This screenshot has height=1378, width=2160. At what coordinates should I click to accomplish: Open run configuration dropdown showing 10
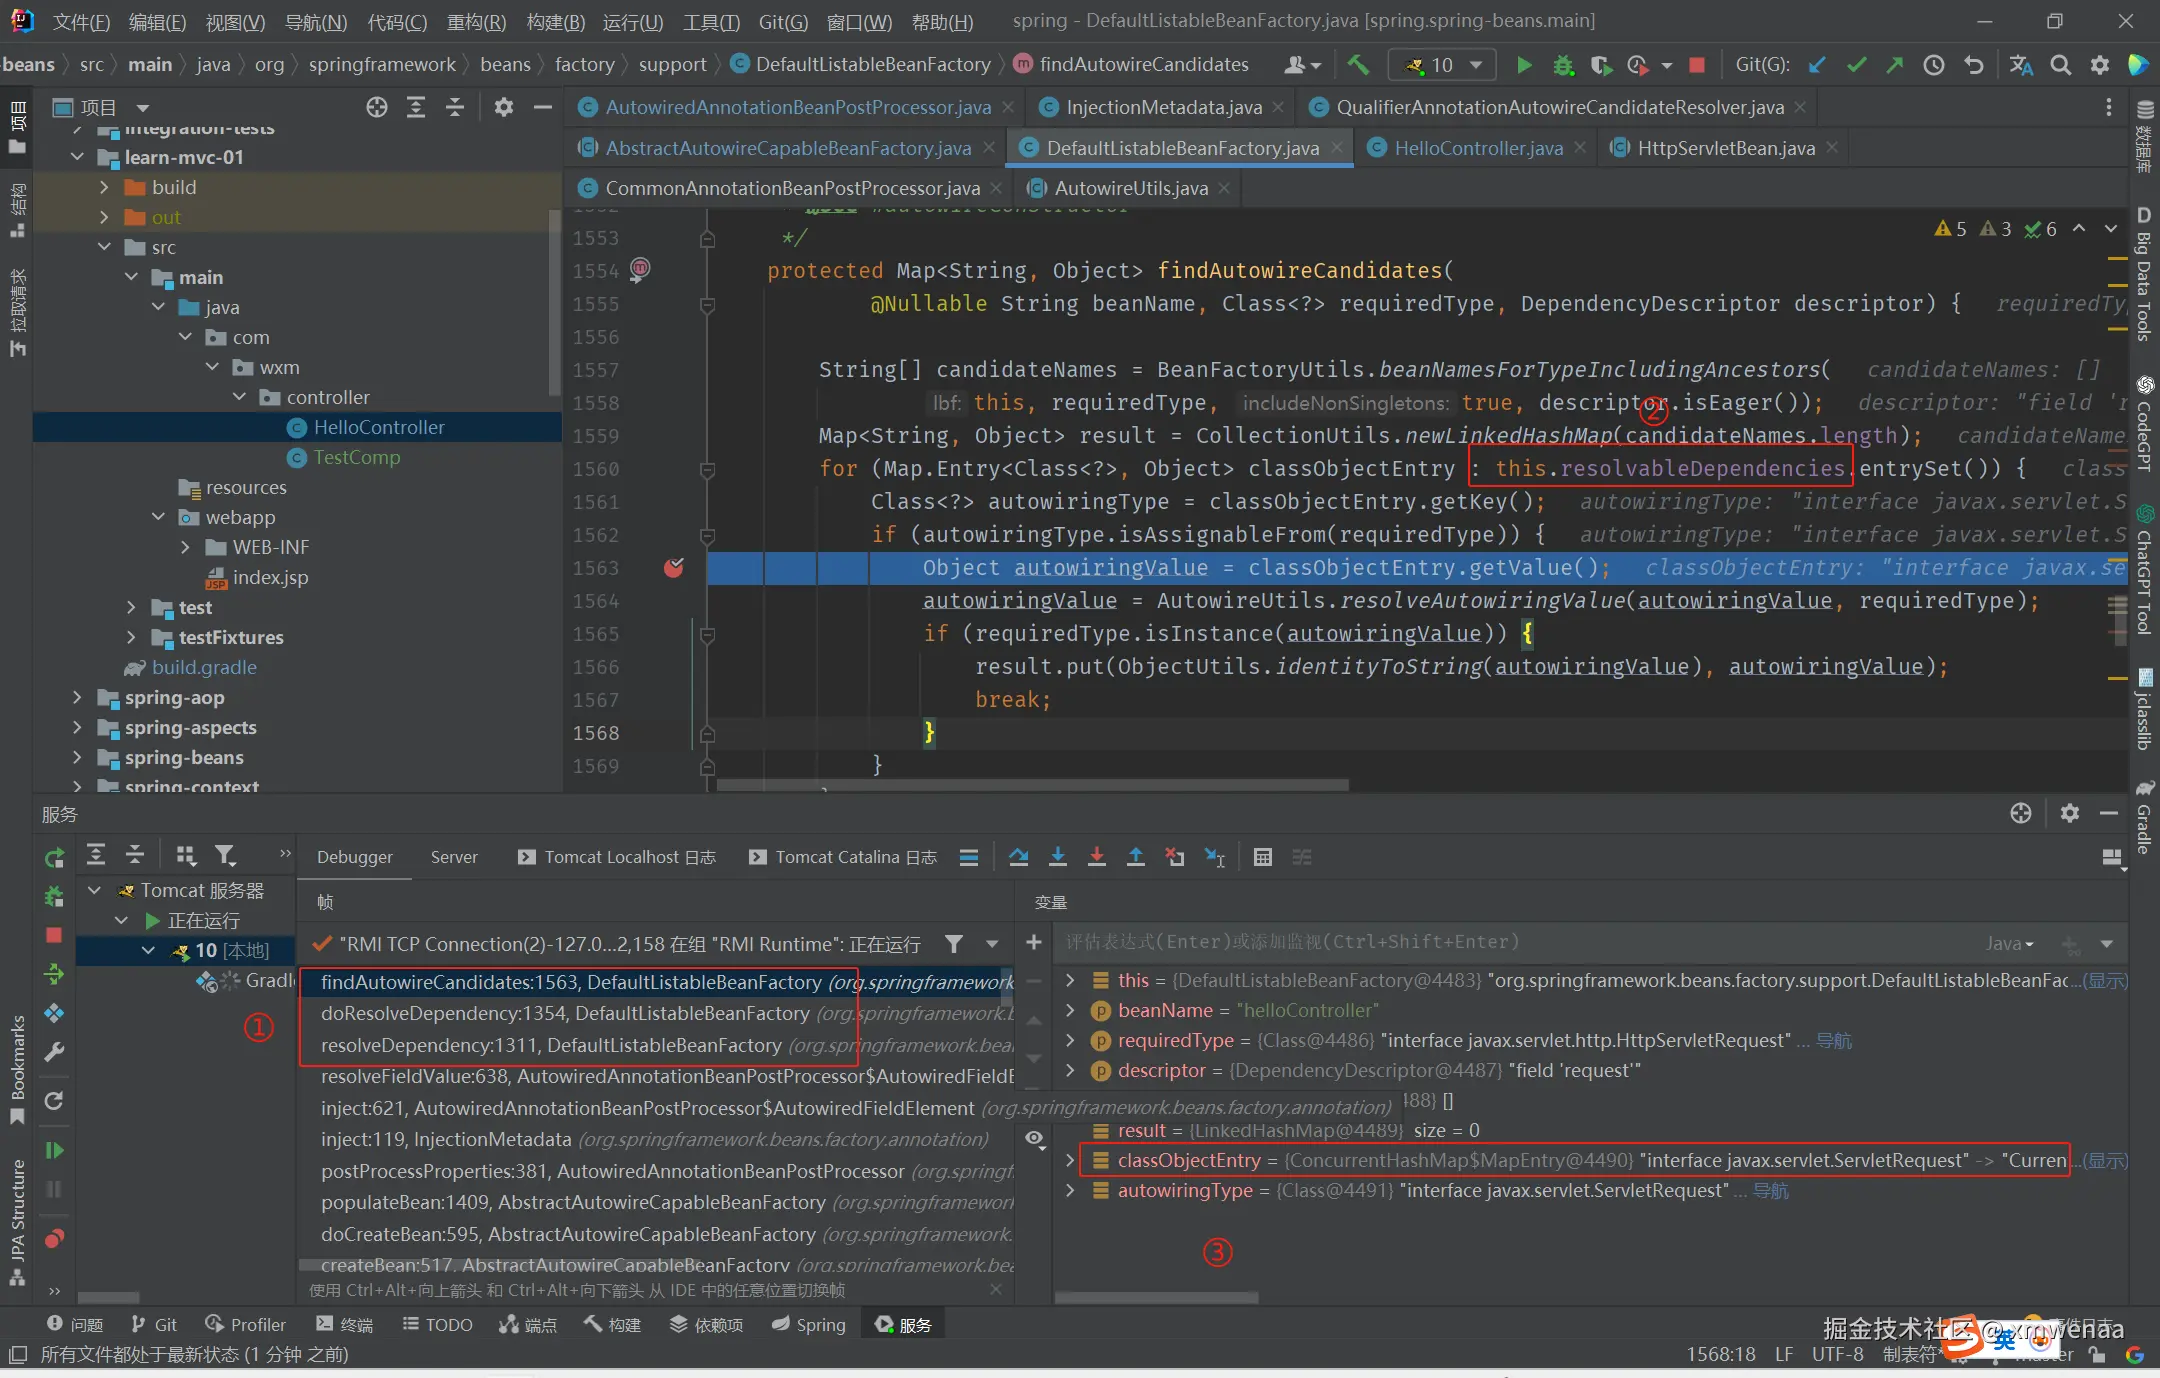(1442, 65)
